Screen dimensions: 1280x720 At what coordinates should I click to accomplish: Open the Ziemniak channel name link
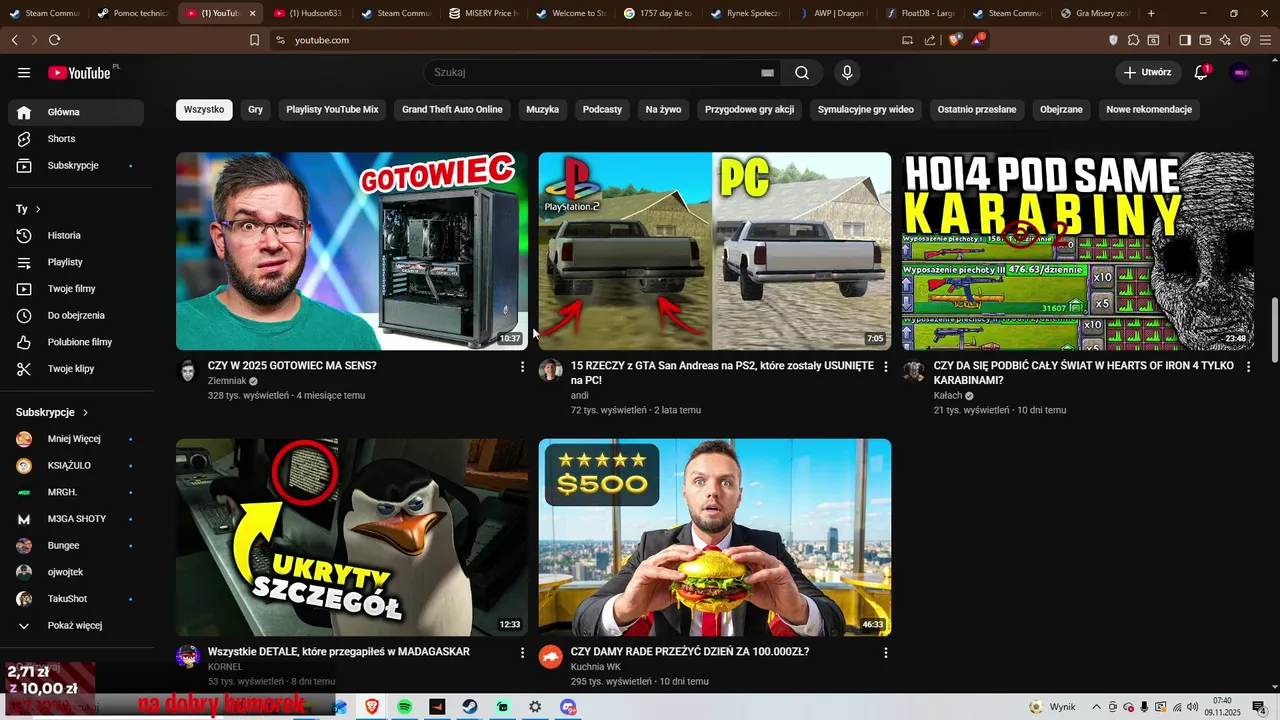pos(227,381)
